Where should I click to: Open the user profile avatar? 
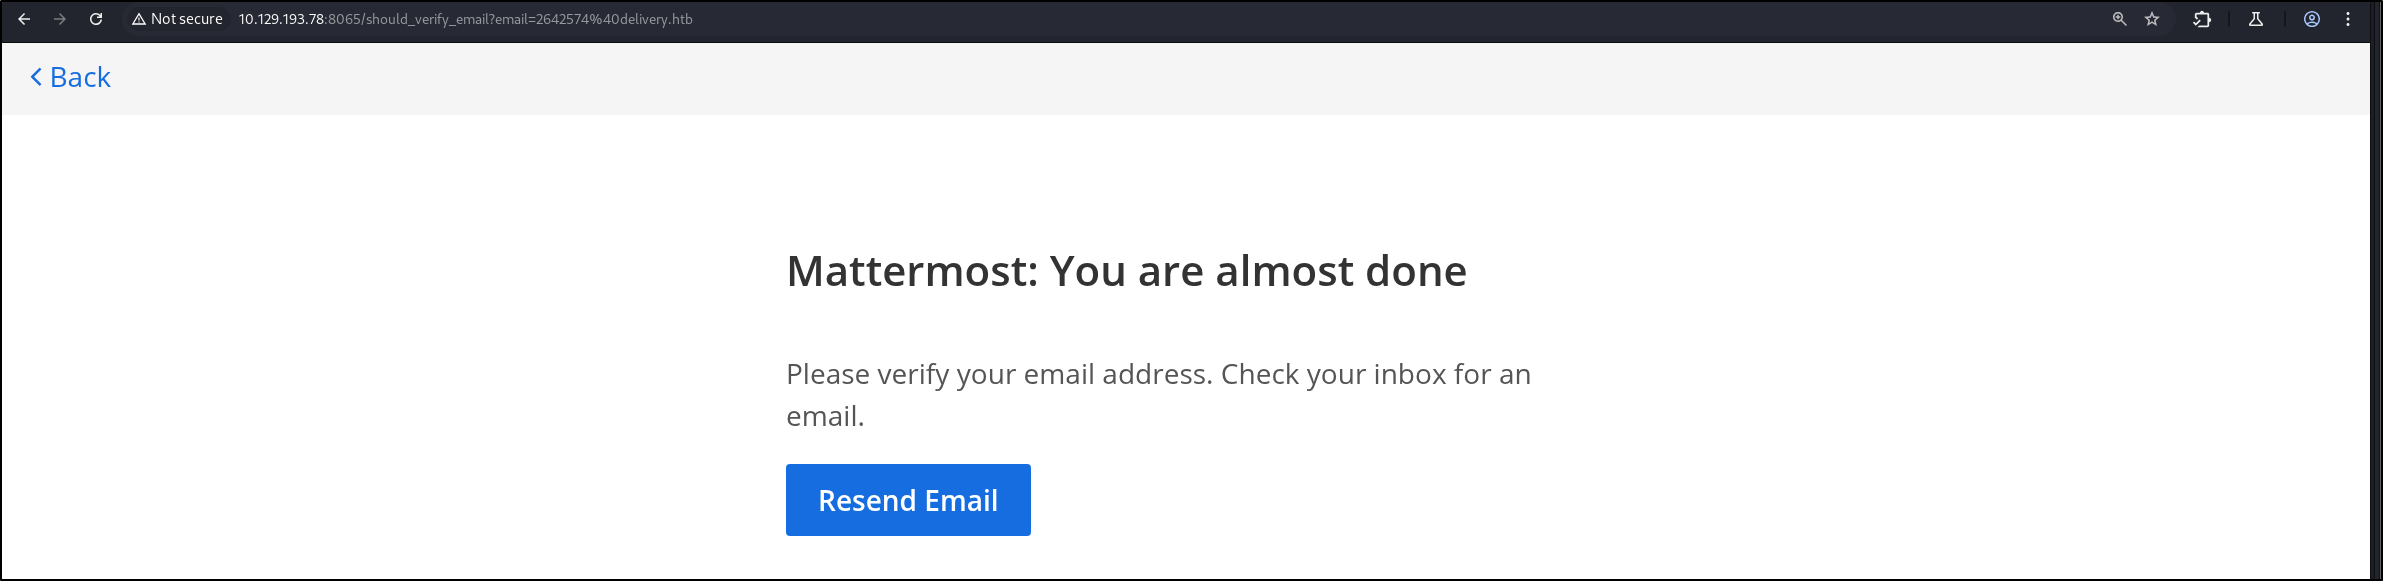(2312, 19)
